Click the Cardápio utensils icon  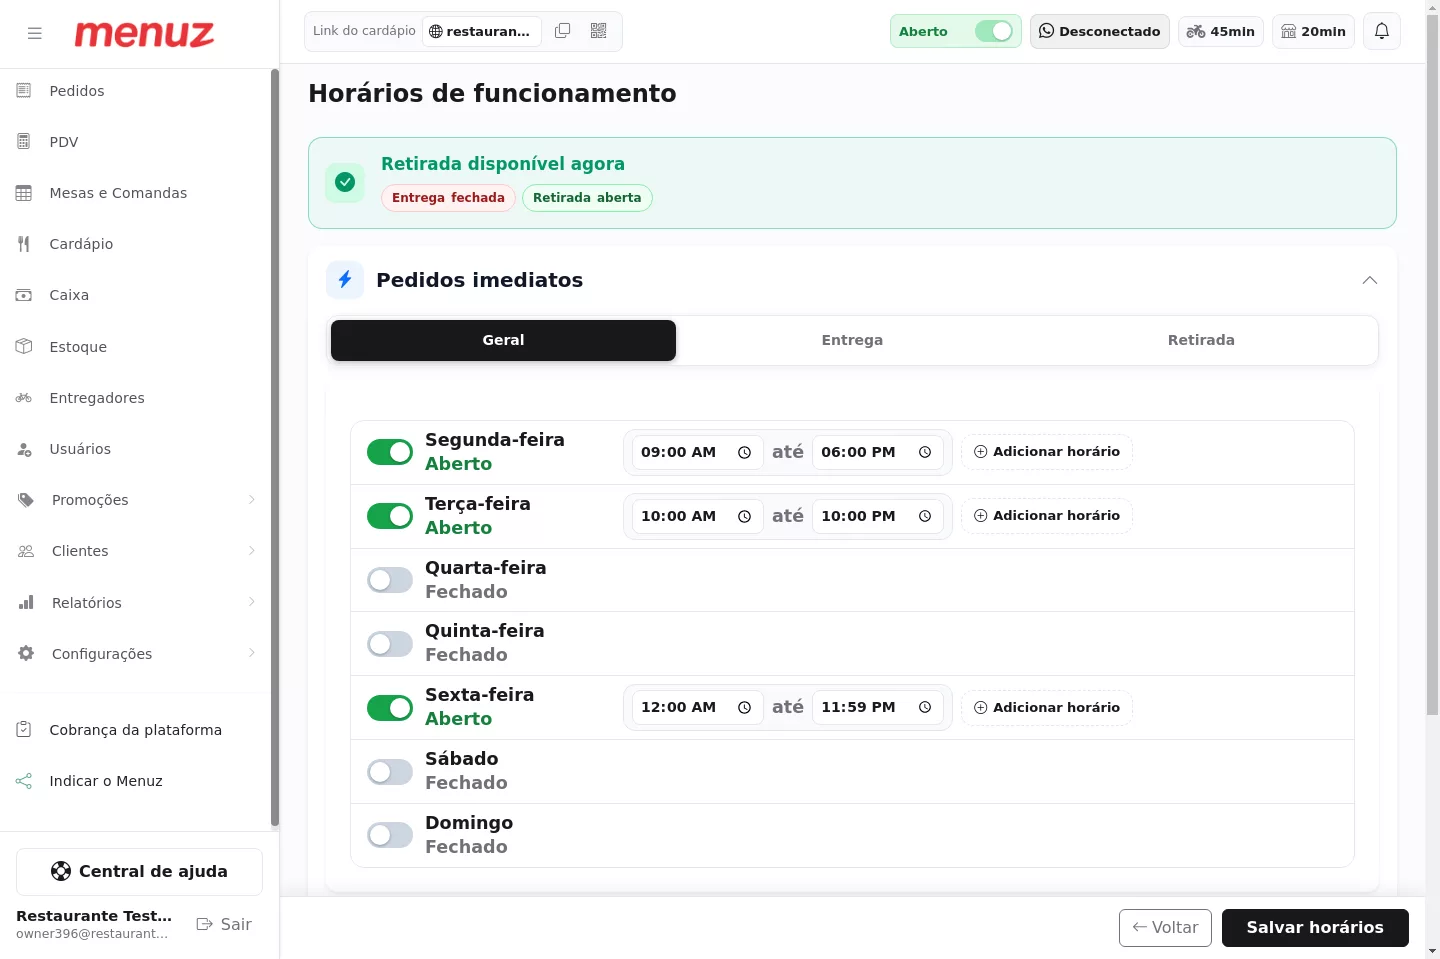pyautogui.click(x=24, y=244)
